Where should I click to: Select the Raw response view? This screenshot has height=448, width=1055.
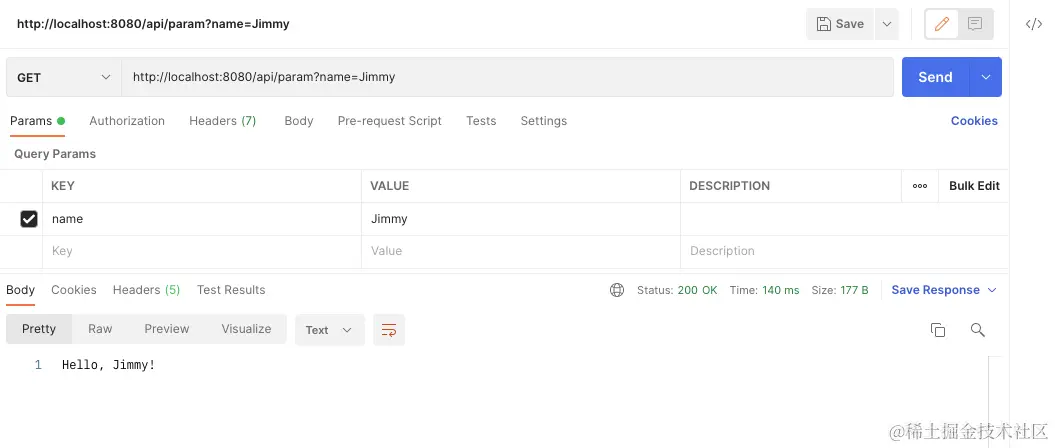pos(100,329)
